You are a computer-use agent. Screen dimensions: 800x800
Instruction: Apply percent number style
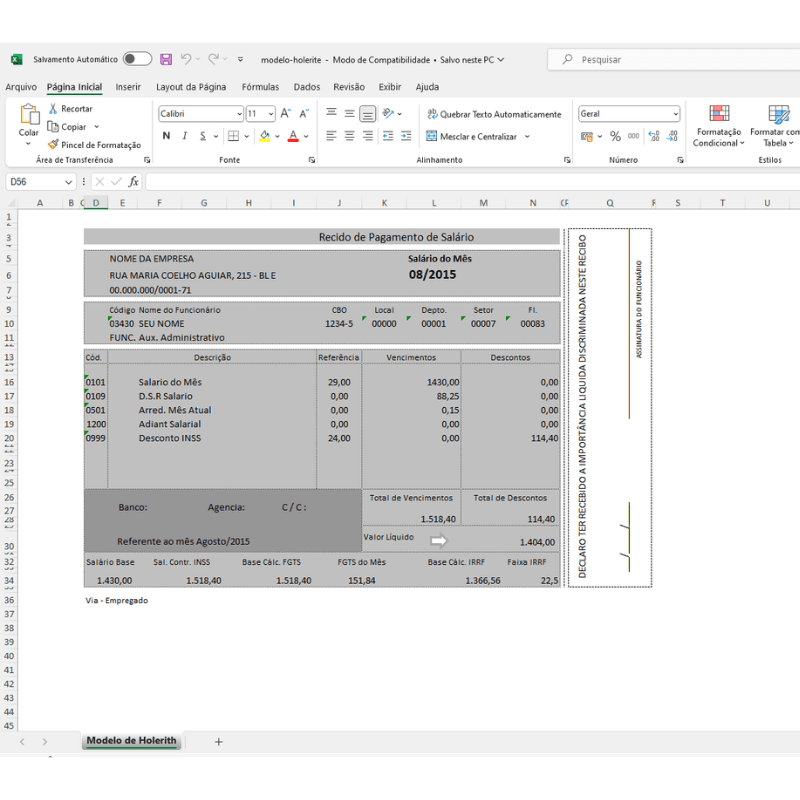click(x=617, y=135)
